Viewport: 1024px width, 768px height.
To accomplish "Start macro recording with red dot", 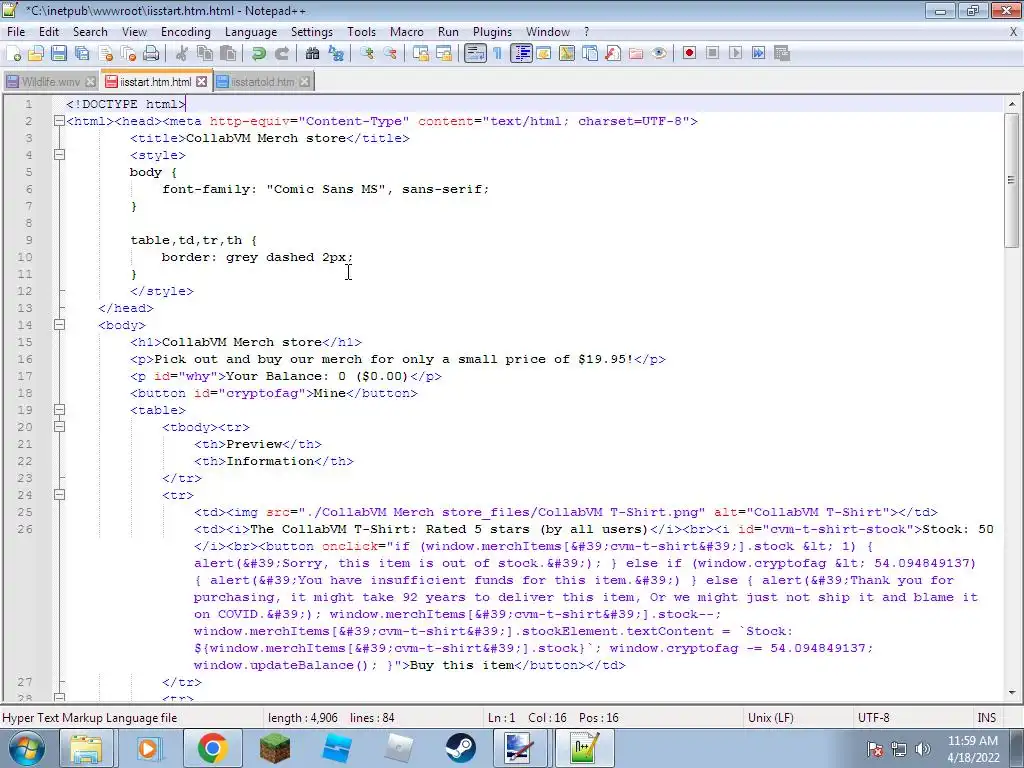I will pyautogui.click(x=689, y=54).
